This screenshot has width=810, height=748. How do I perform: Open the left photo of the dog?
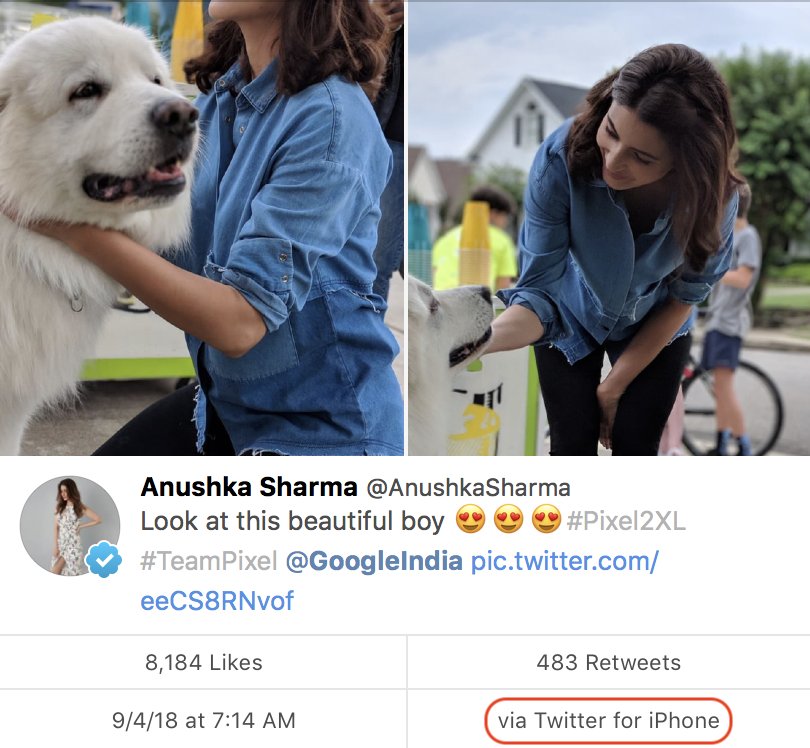click(200, 230)
